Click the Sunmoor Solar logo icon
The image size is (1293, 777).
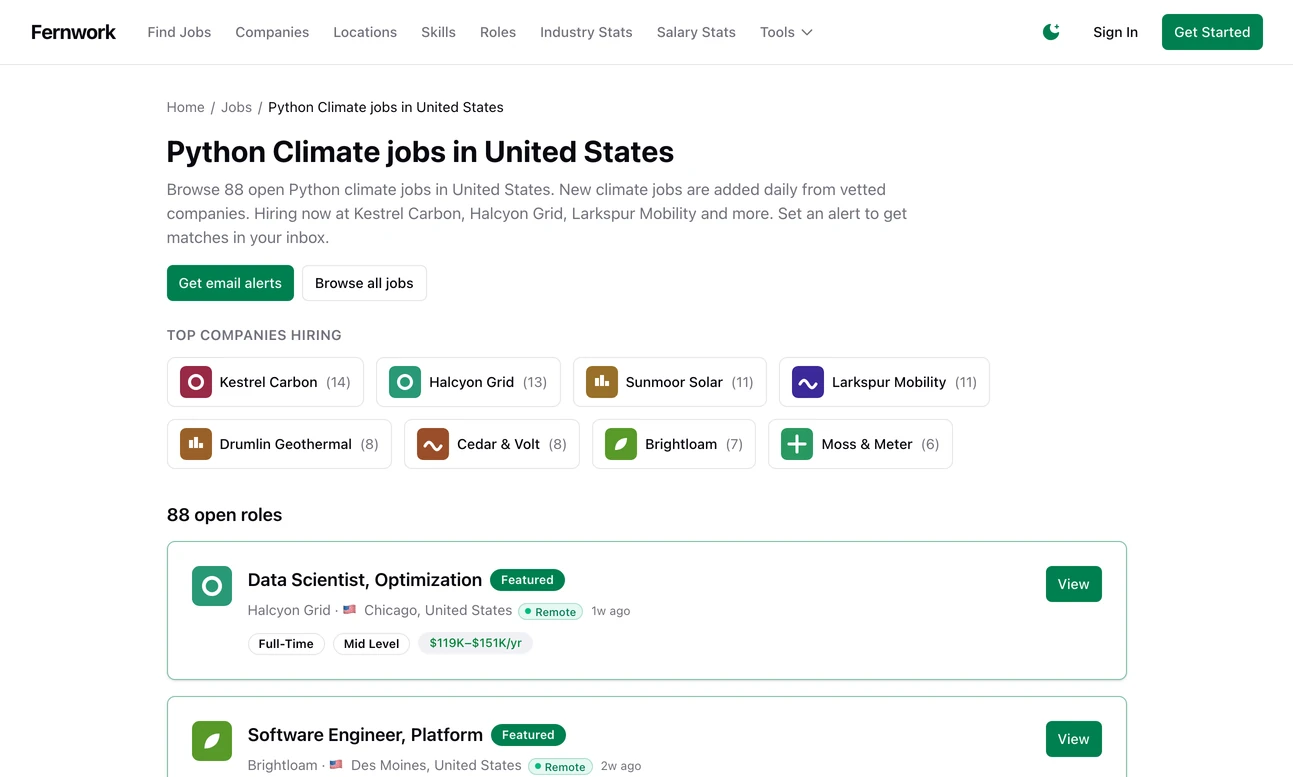(x=602, y=382)
